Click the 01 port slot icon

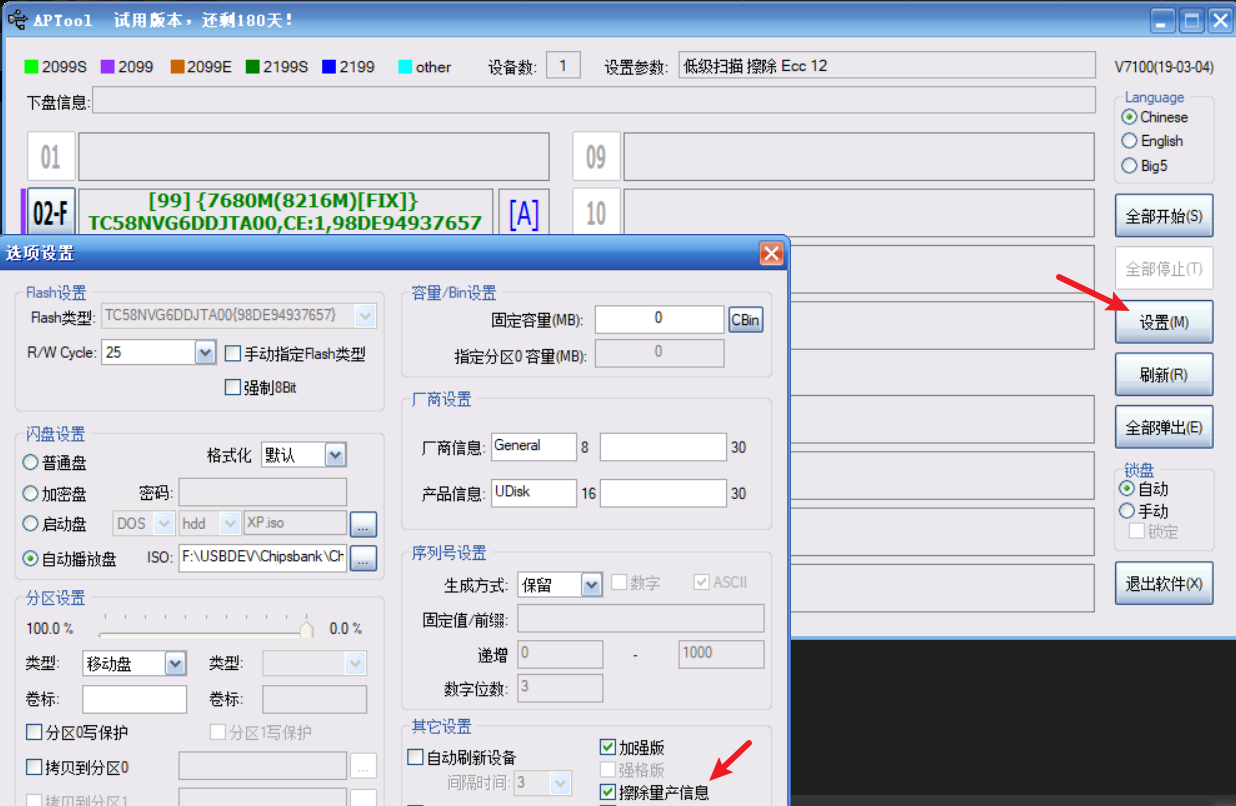(x=50, y=157)
